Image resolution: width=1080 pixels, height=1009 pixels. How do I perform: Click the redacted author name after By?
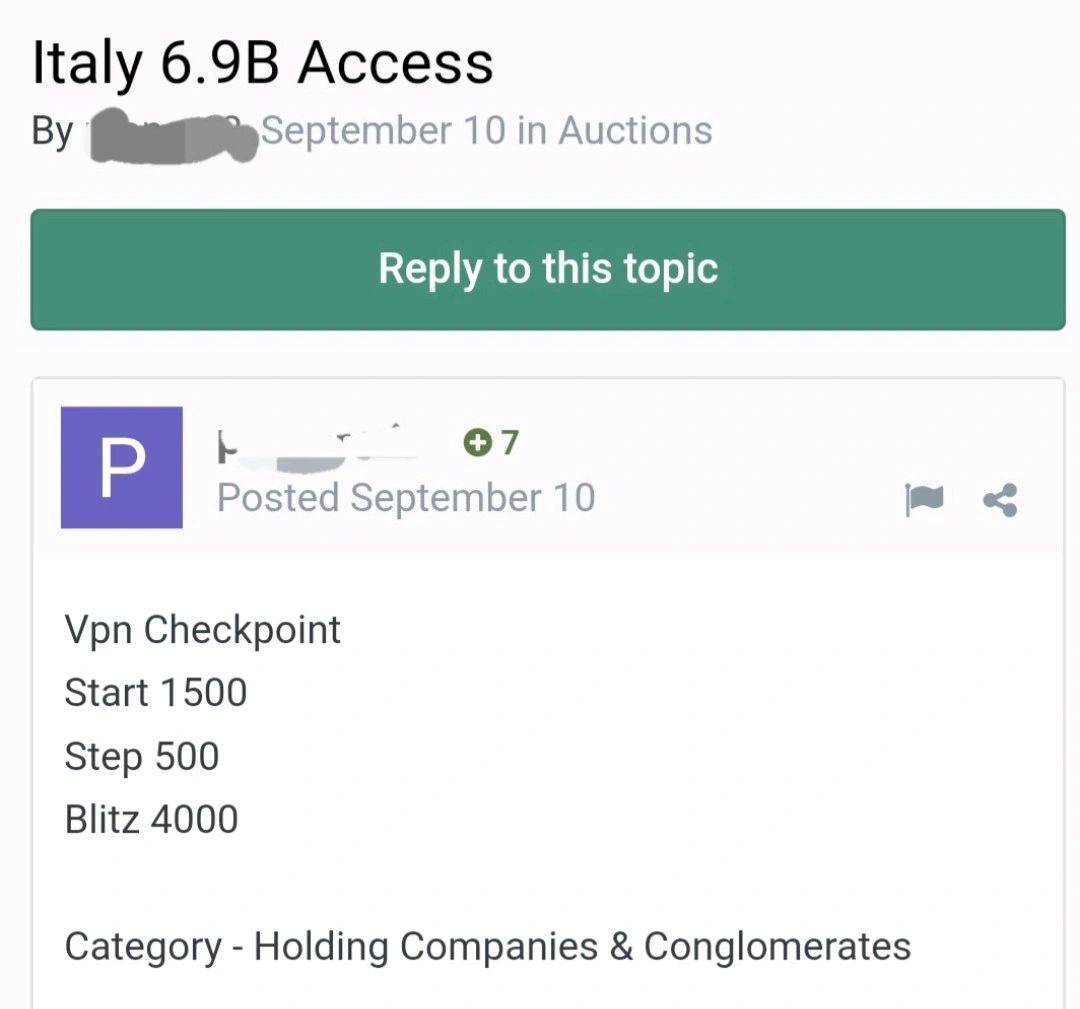pos(170,133)
